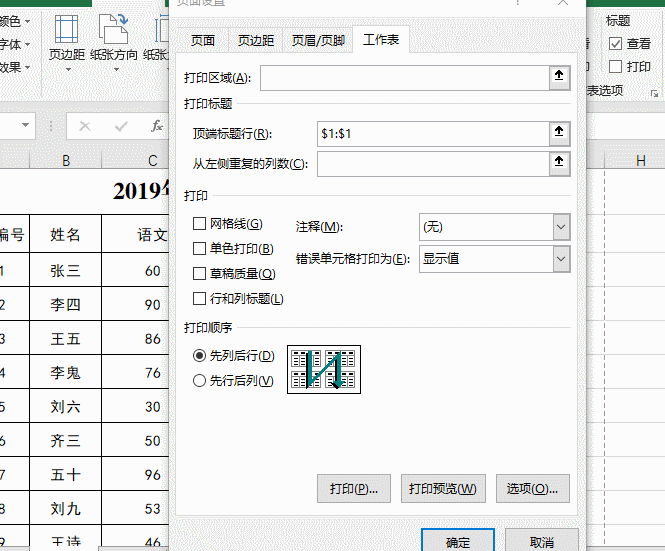
Task: Click the insert function fx icon
Action: [156, 126]
